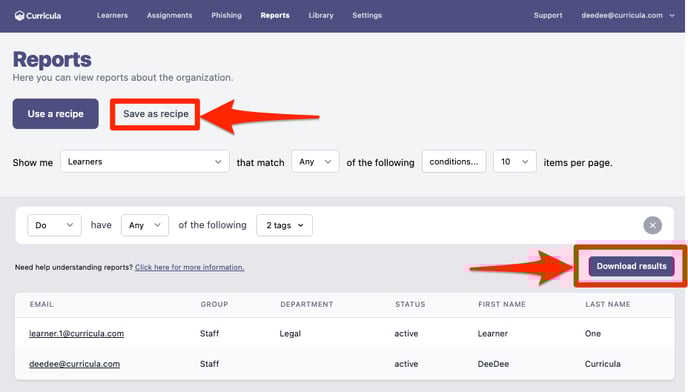Select the Reports nav item

tap(275, 15)
